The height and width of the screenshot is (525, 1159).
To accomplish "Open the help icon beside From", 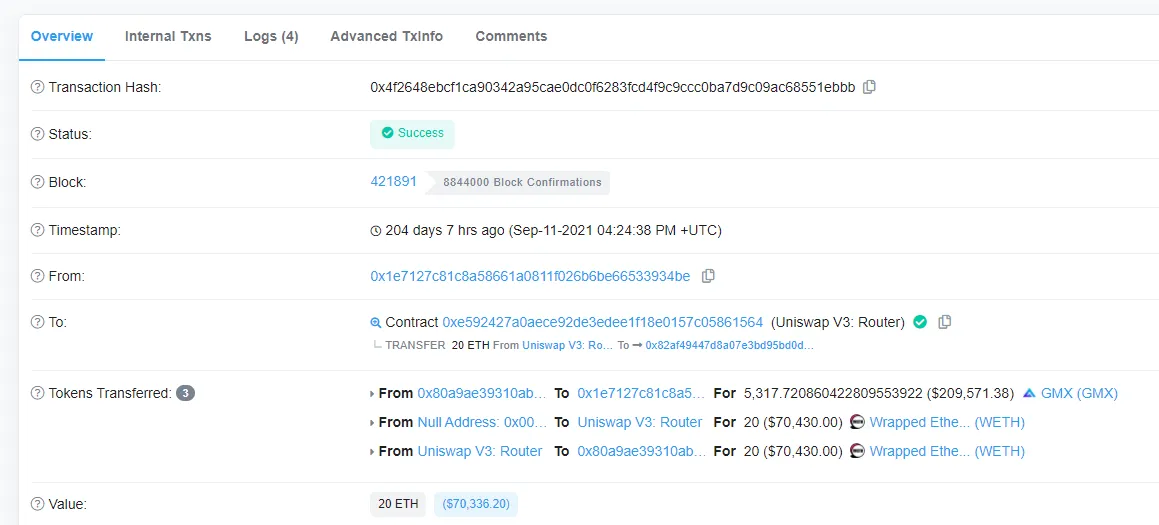I will (37, 277).
